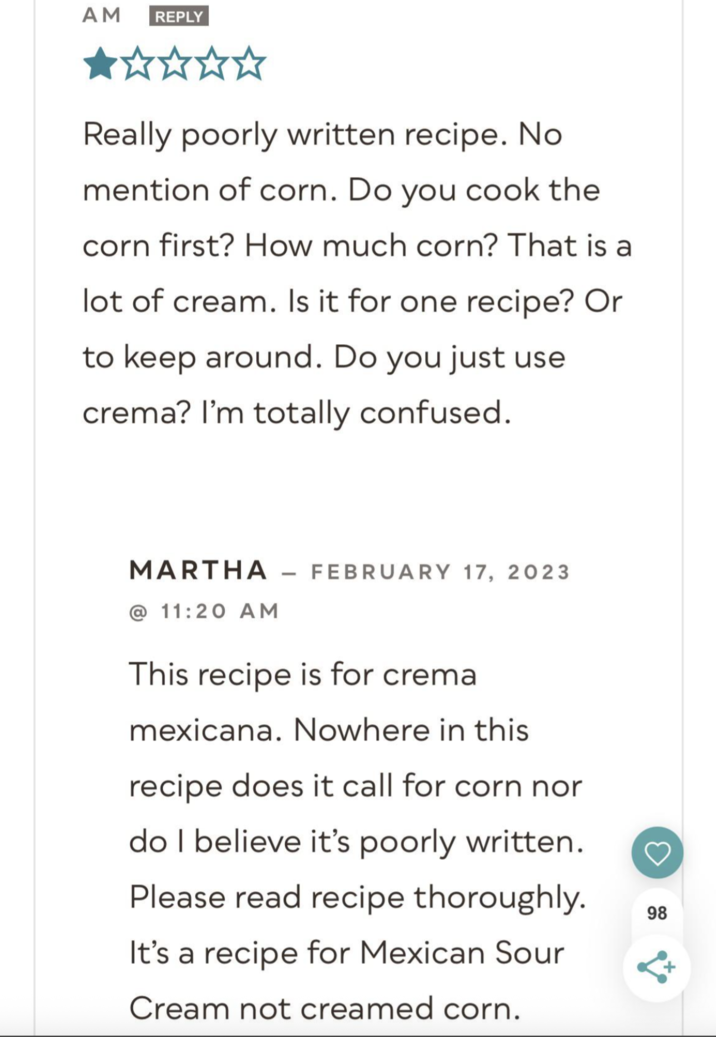Click the third rating star

coord(174,65)
